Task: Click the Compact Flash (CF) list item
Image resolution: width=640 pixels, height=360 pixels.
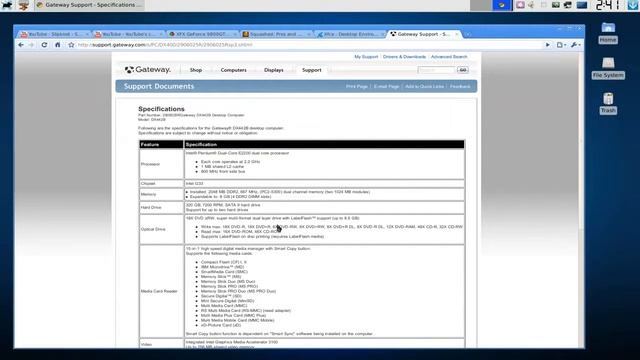Action: coord(224,262)
